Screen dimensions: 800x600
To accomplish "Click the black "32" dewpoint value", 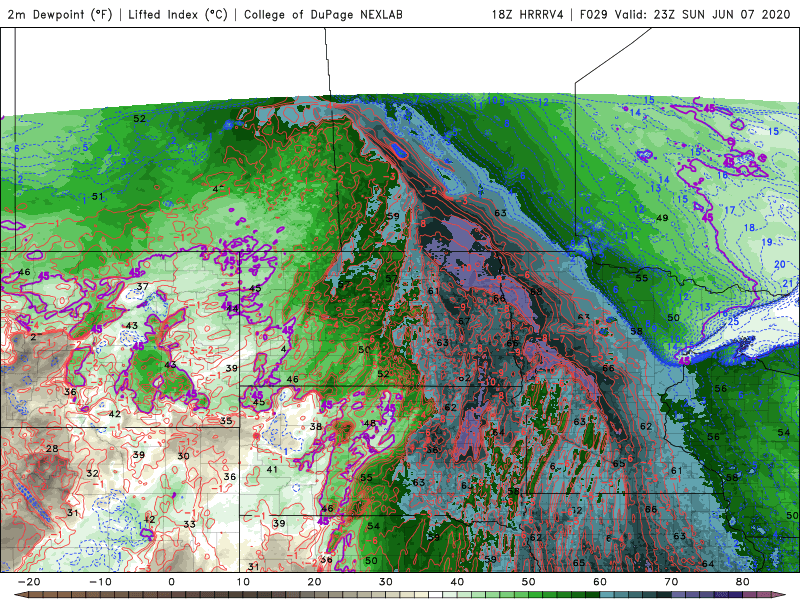I will pyautogui.click(x=92, y=473).
